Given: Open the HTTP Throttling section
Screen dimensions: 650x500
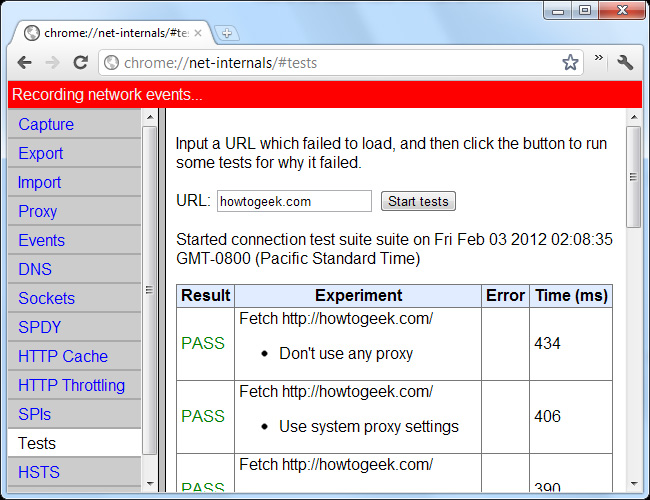Looking at the screenshot, I should pos(74,386).
